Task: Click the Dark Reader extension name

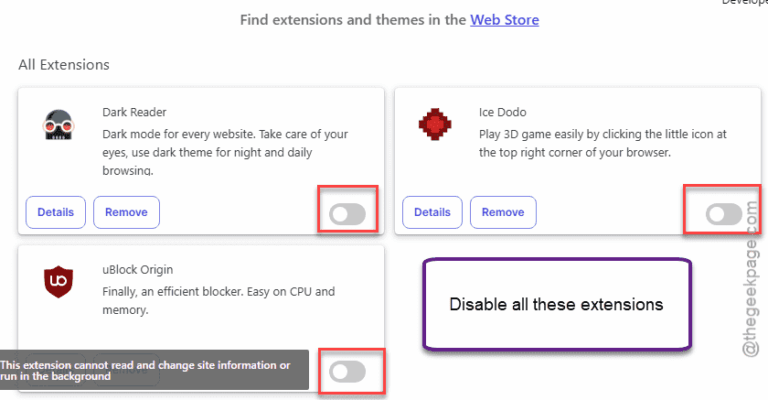Action: (134, 112)
